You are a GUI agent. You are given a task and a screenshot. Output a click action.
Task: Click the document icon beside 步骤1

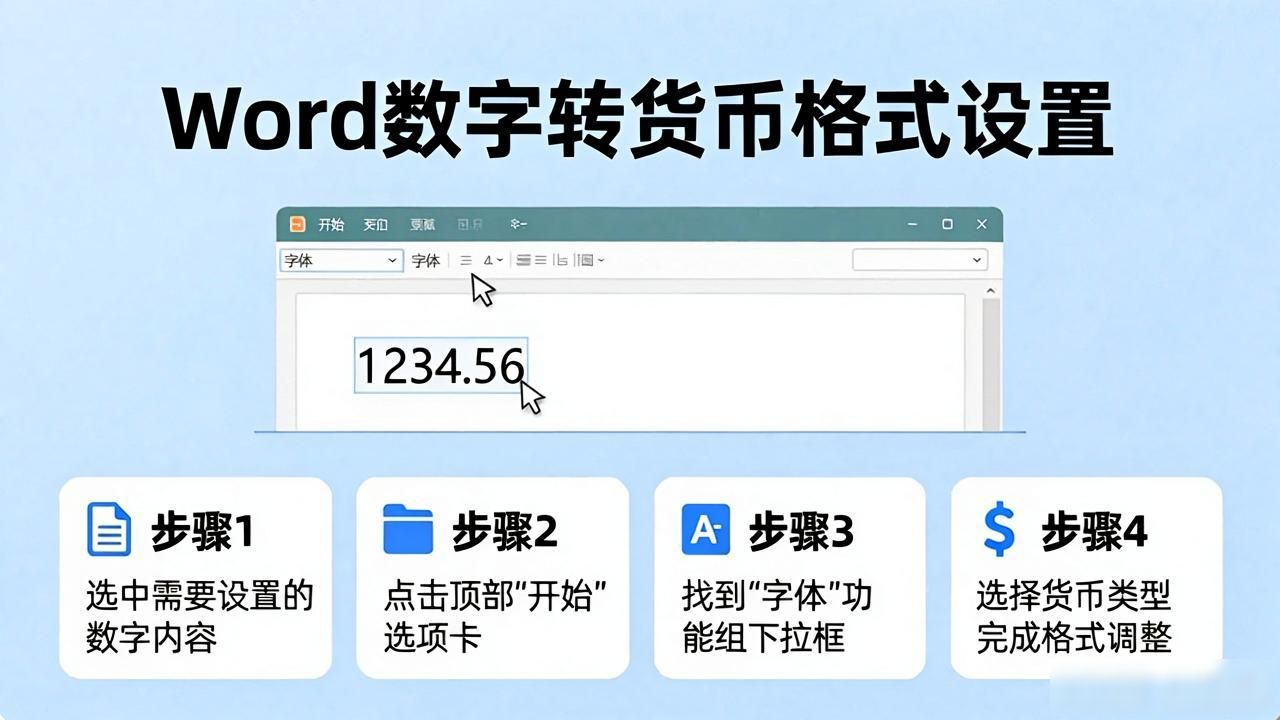[x=109, y=529]
